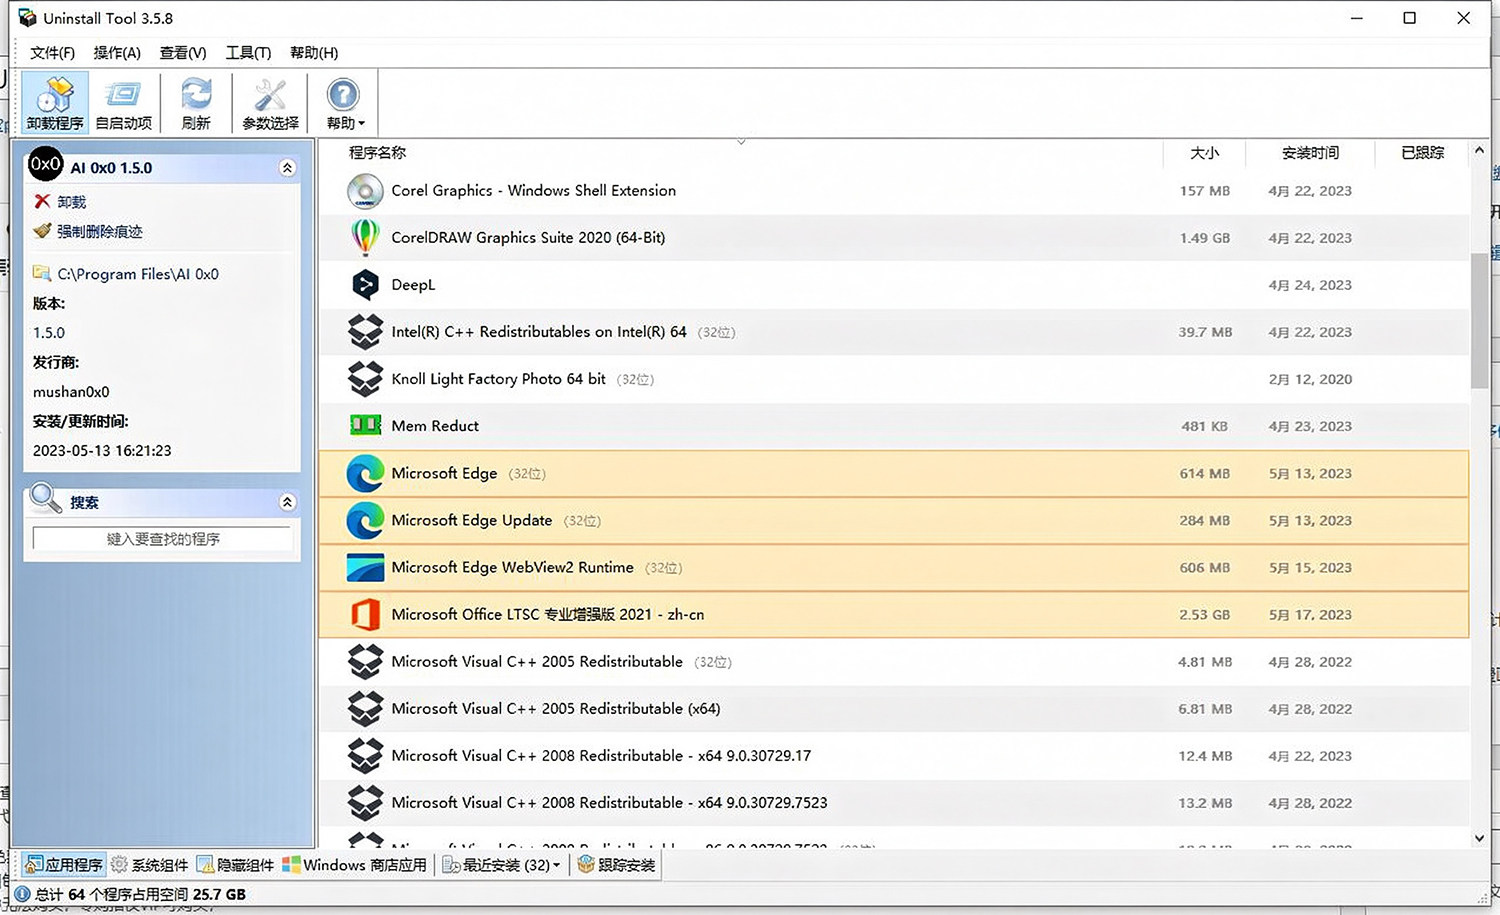
Task: Click the scroll-down arrow of the program list
Action: coord(1479,838)
